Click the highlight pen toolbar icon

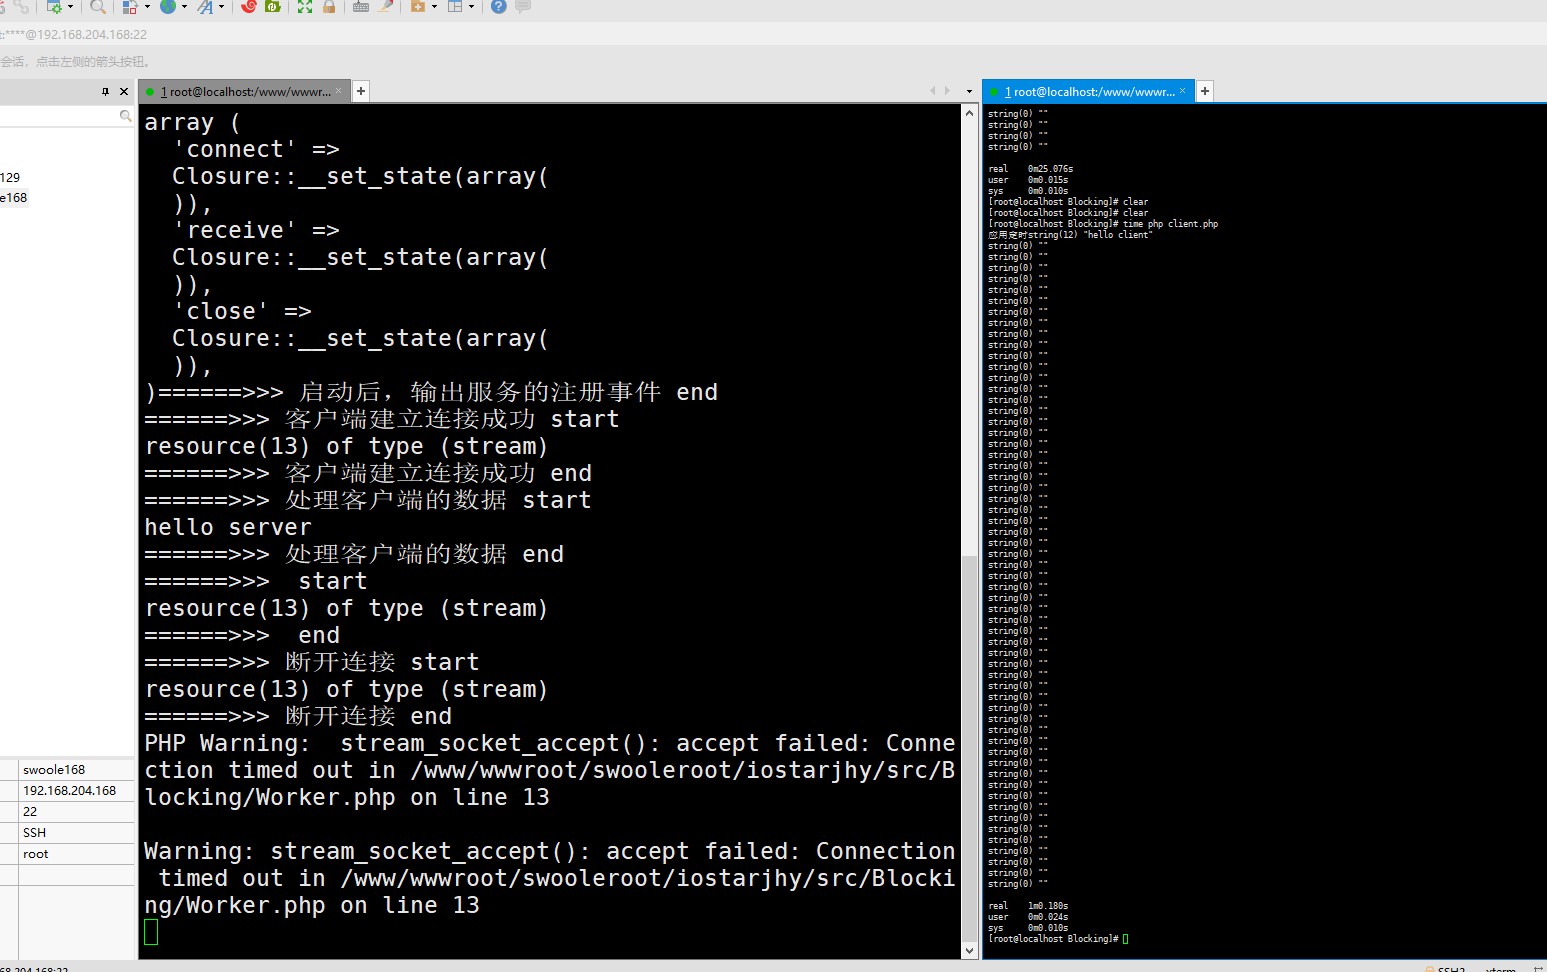pyautogui.click(x=385, y=6)
